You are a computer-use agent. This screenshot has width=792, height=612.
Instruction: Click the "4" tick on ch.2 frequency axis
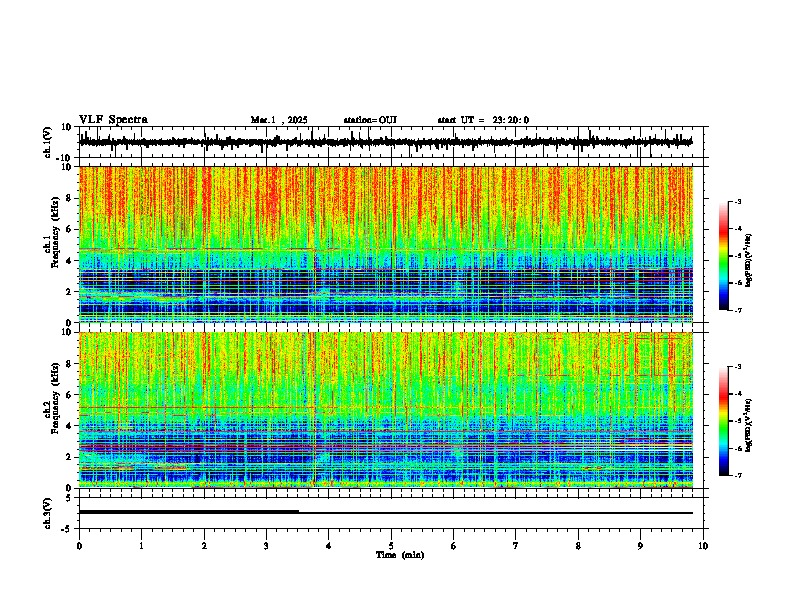70,426
